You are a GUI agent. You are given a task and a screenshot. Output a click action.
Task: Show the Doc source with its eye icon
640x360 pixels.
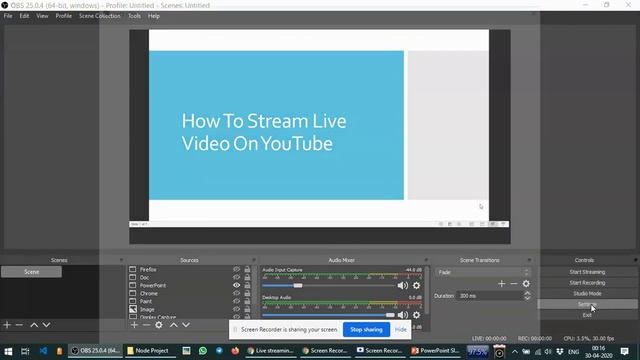[236, 277]
